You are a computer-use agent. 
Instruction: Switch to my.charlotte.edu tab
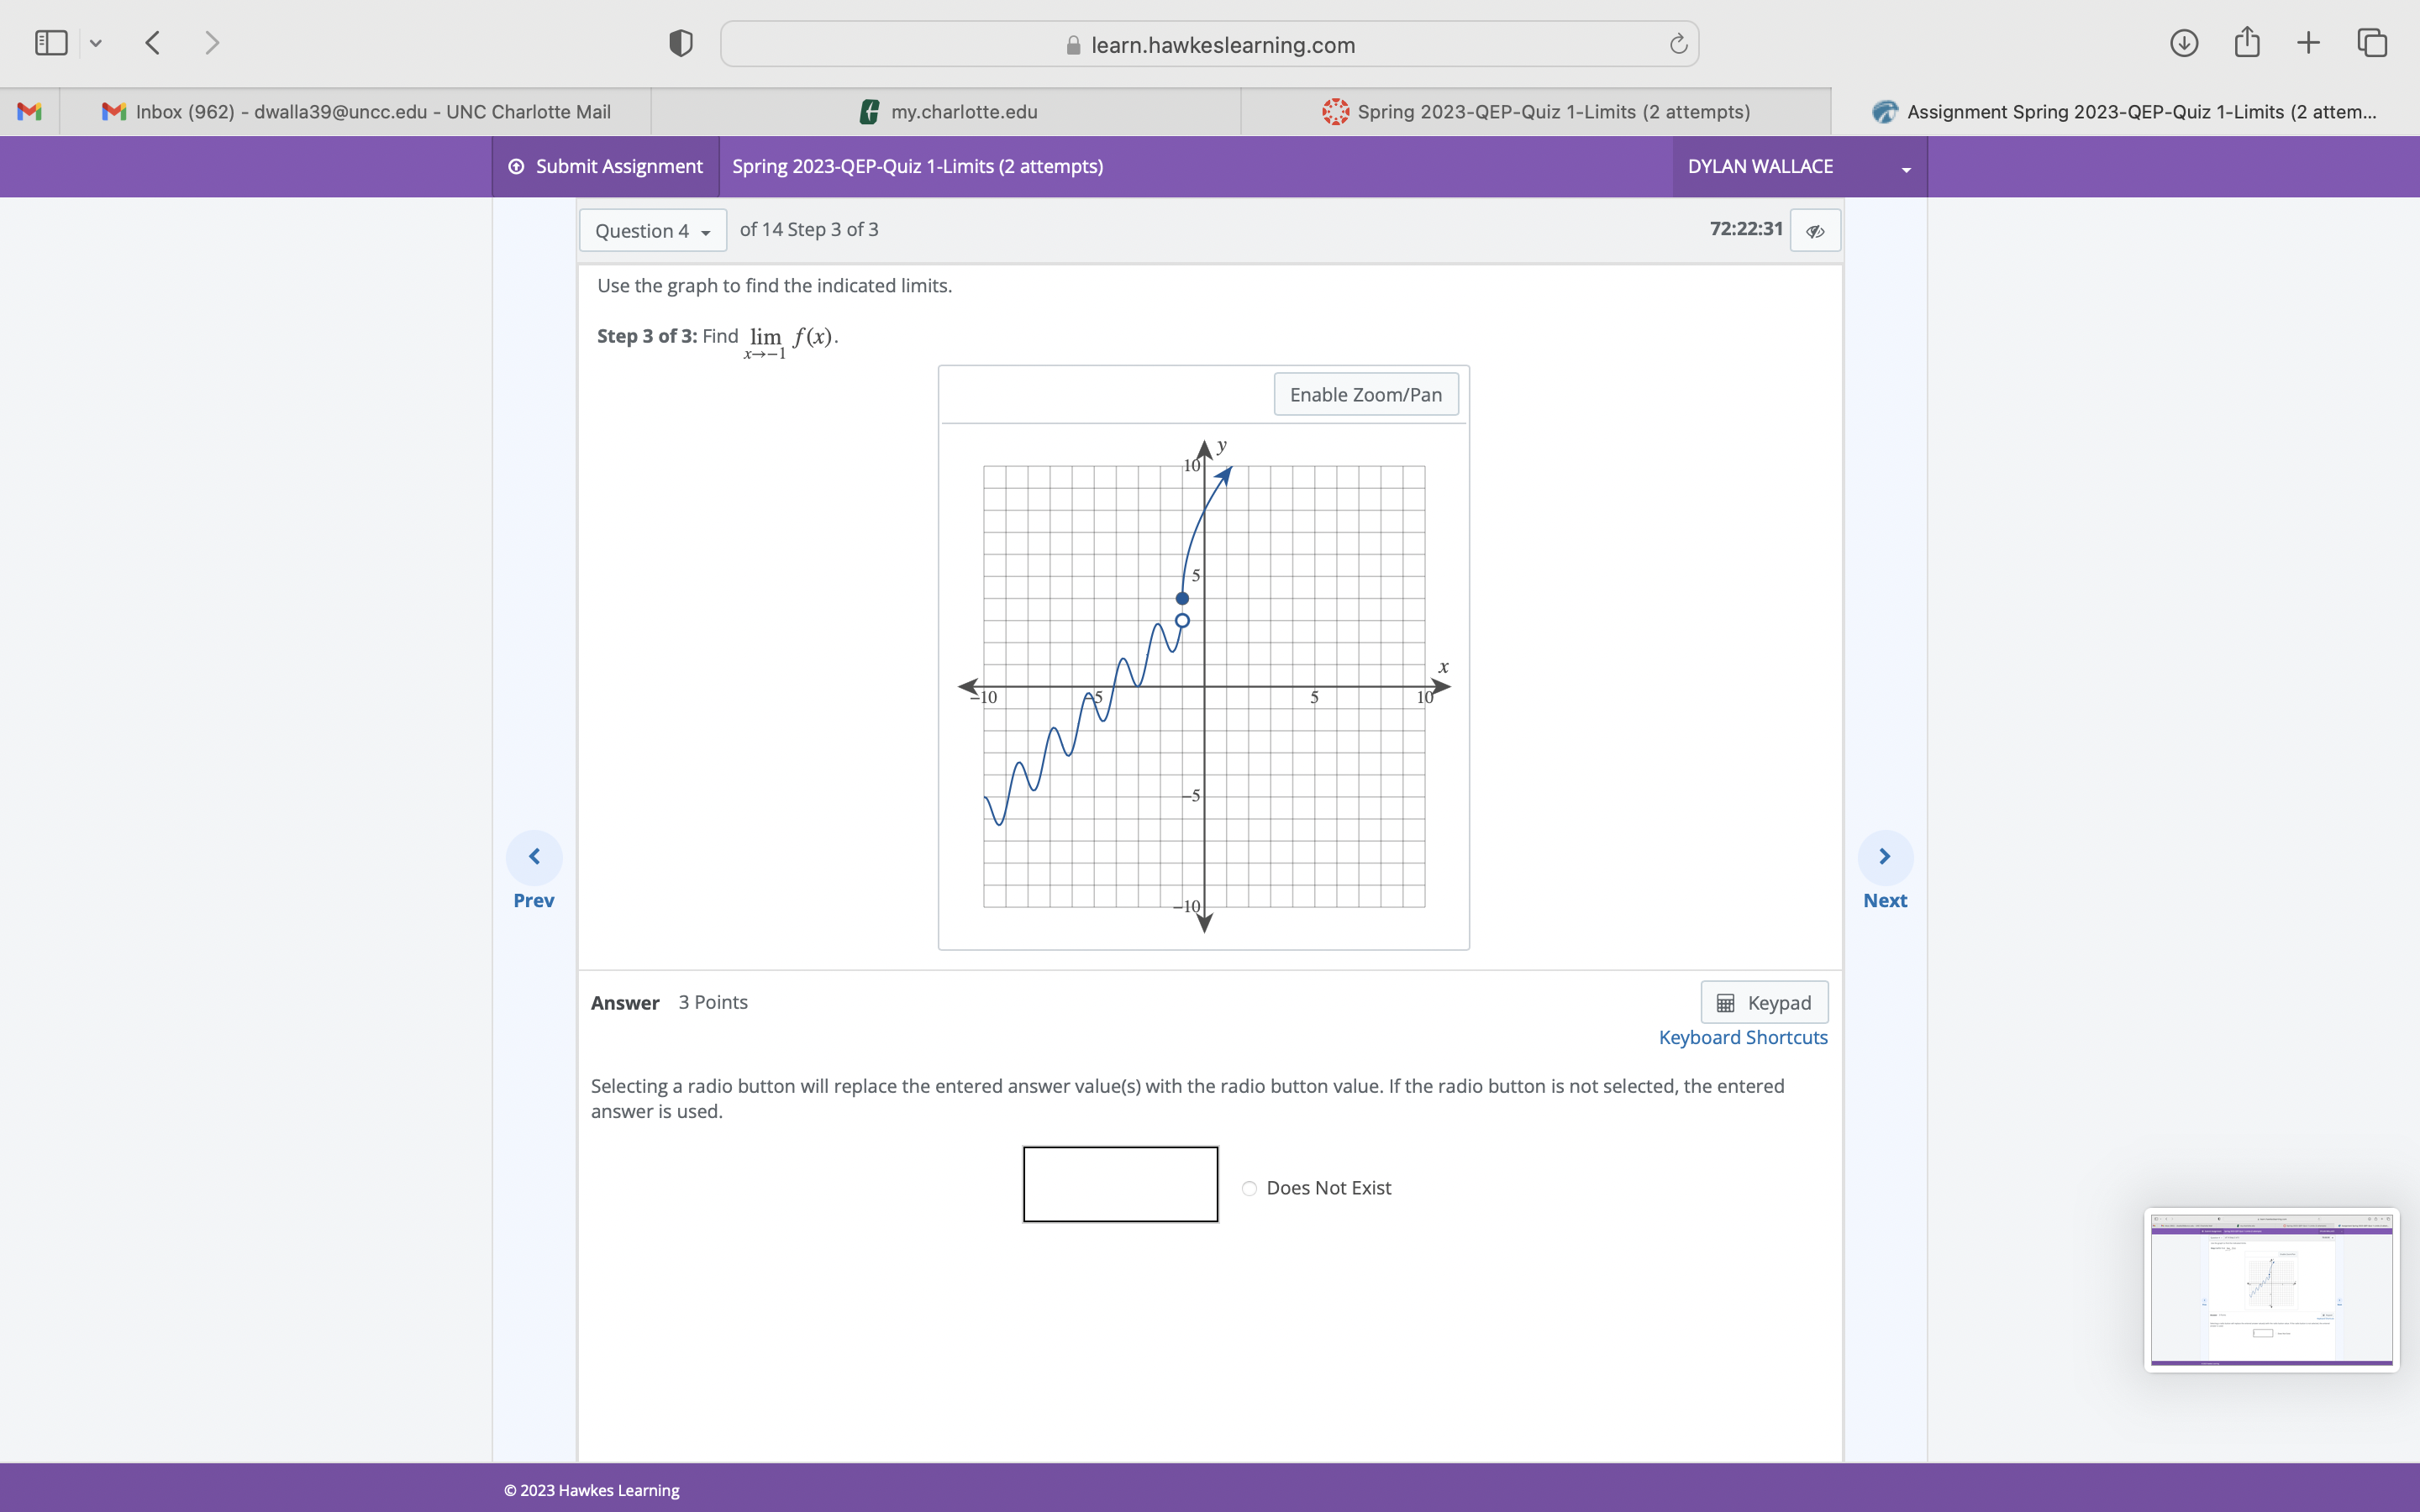point(946,111)
